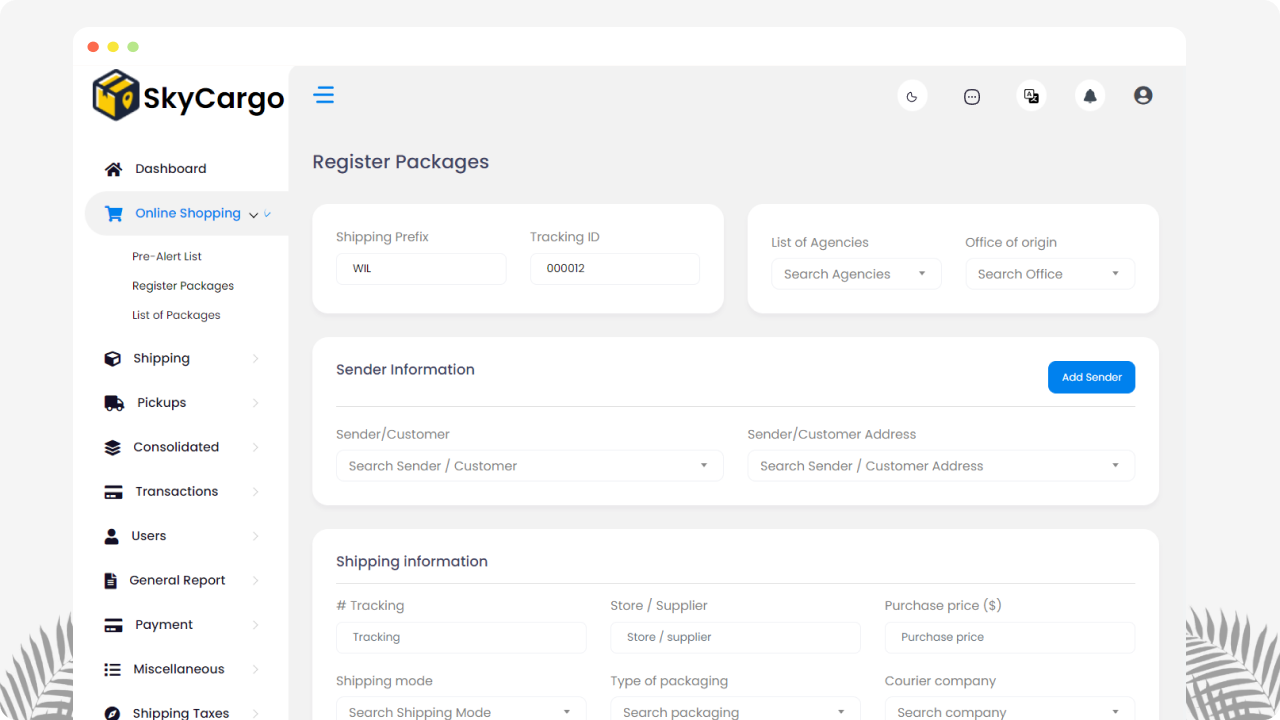This screenshot has height=720, width=1280.
Task: Open the Search Agencies dropdown
Action: click(855, 274)
